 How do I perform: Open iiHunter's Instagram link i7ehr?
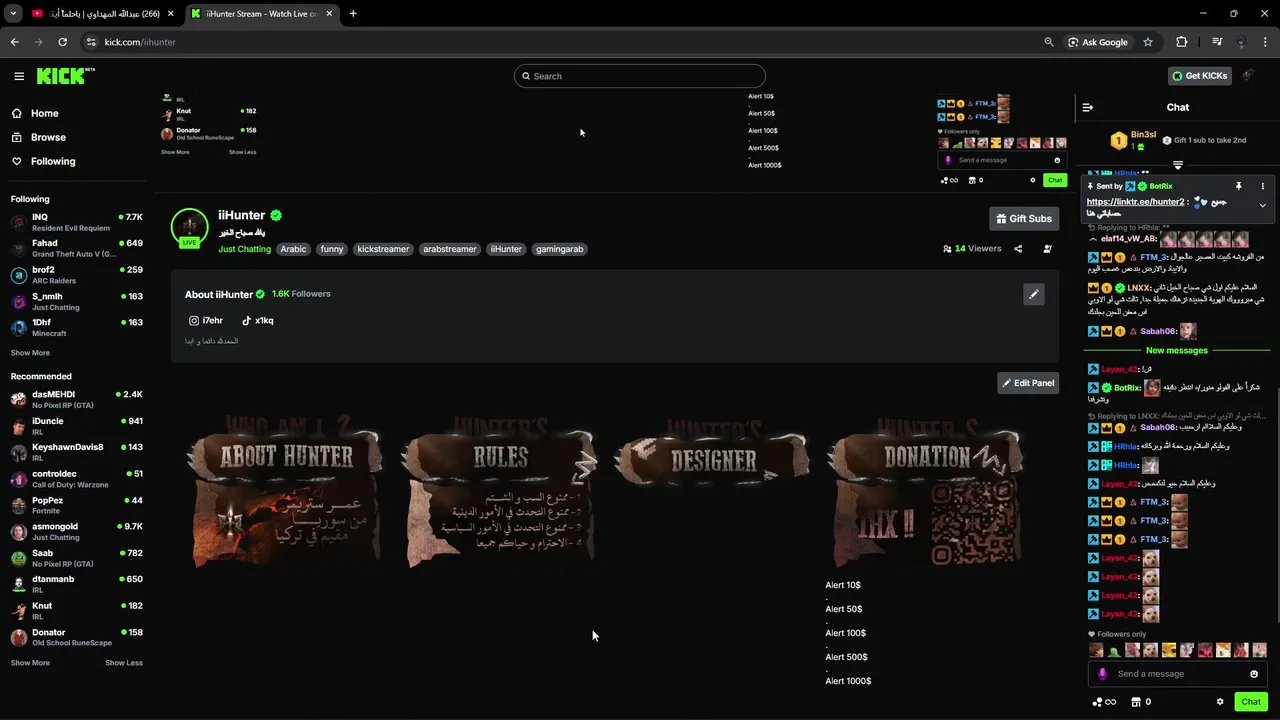tap(206, 321)
